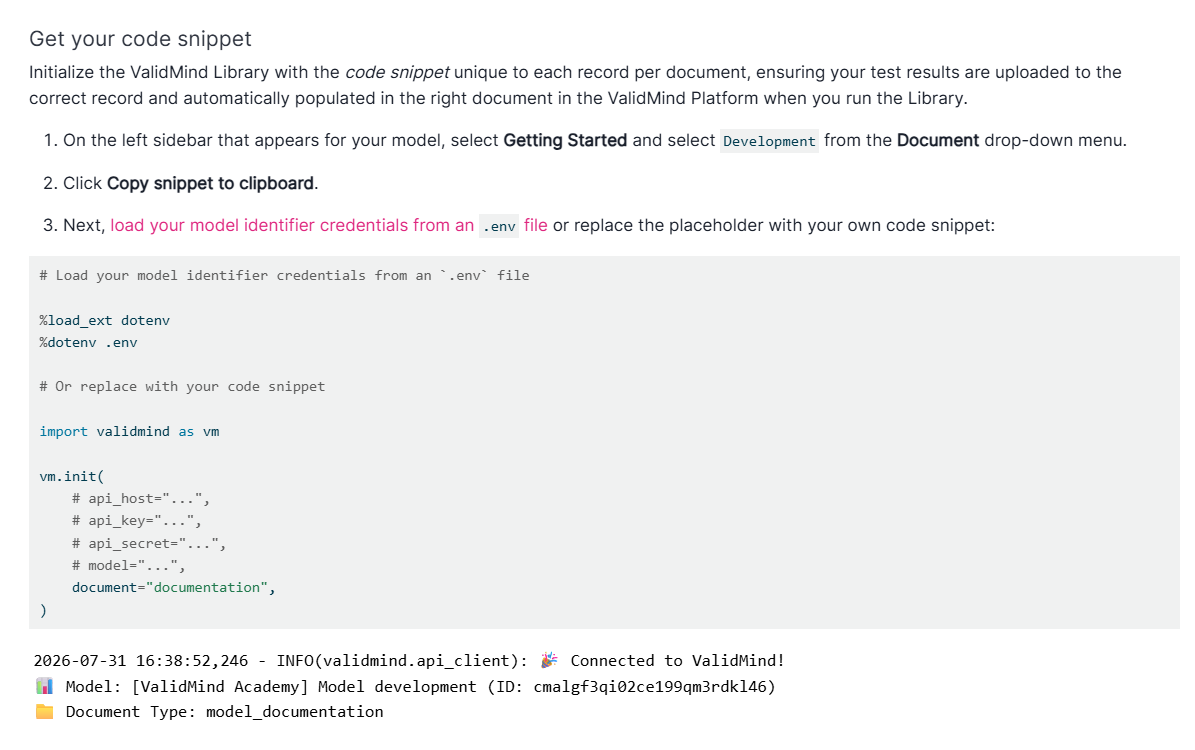Click the '# api_key="...",' comment line
Image resolution: width=1195 pixels, height=750 pixels.
136,521
